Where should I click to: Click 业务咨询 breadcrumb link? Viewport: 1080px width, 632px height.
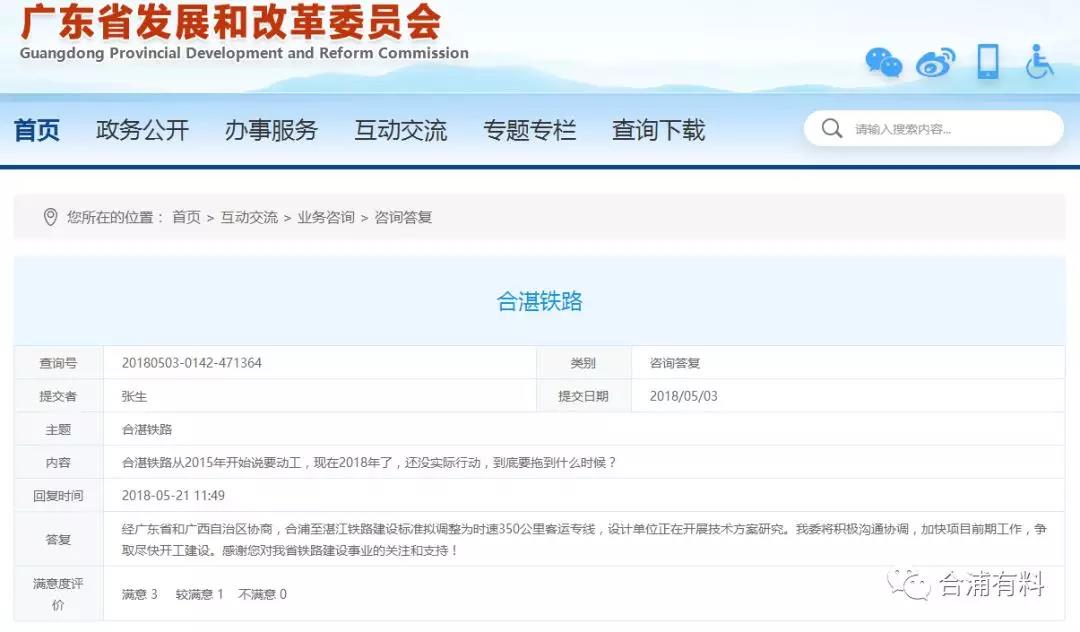tap(326, 217)
